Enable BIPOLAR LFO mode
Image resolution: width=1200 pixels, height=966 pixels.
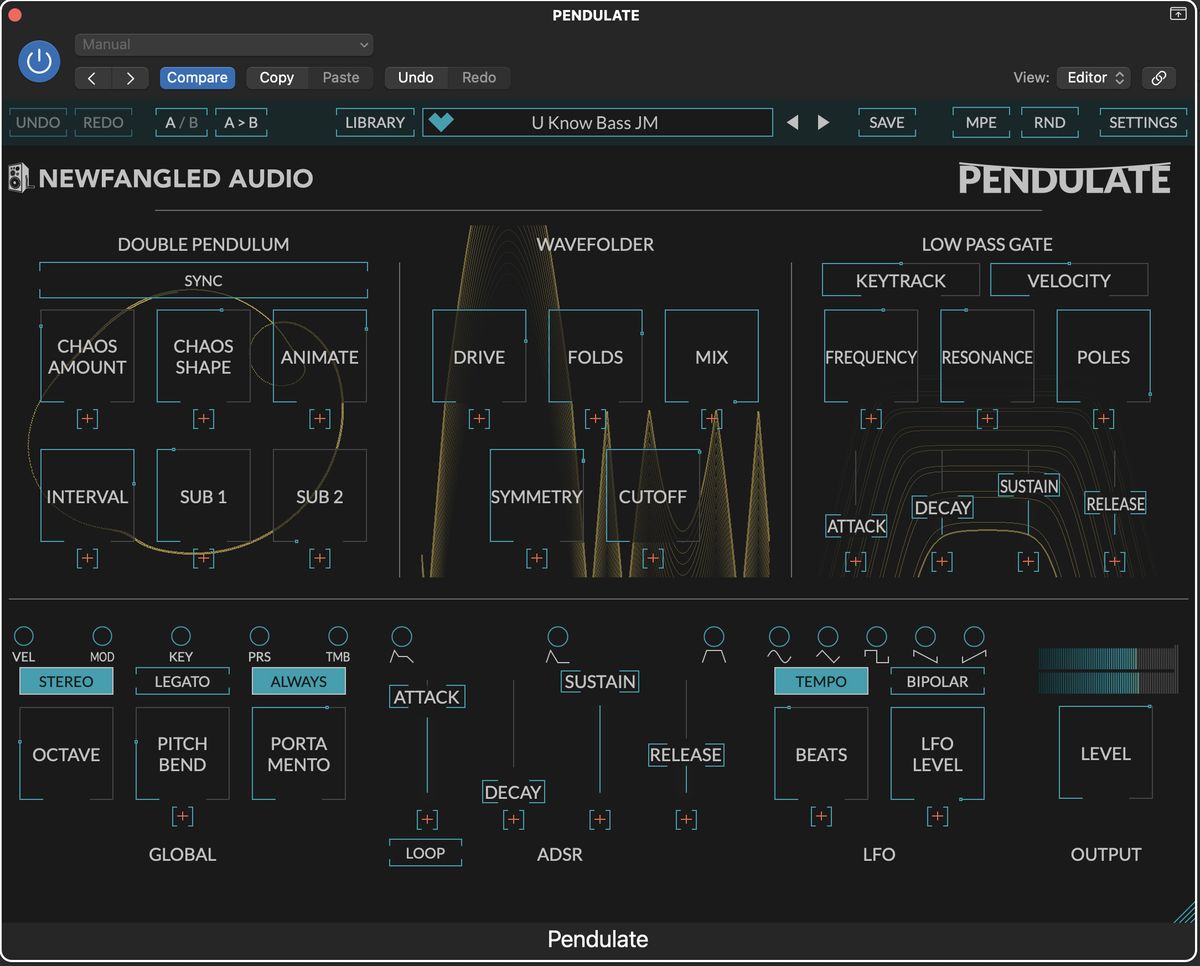click(x=937, y=681)
